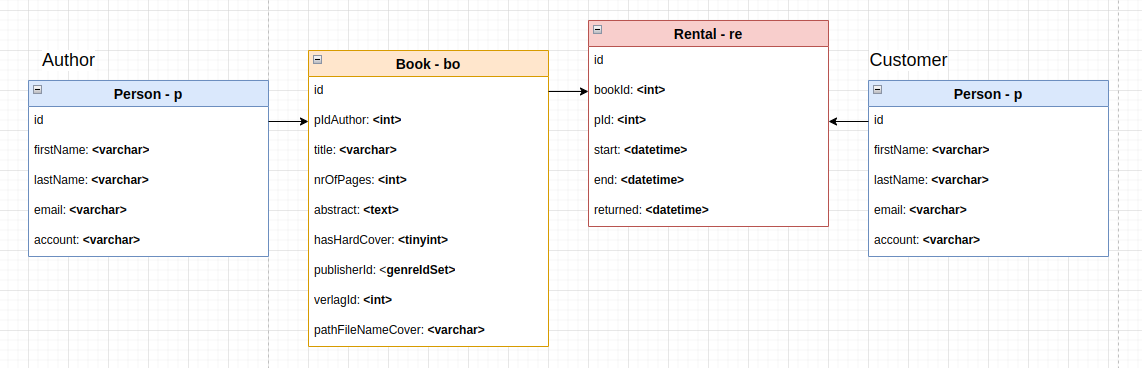Viewport: 1142px width, 368px height.
Task: Select the bookId: <int> row
Action: 709,90
